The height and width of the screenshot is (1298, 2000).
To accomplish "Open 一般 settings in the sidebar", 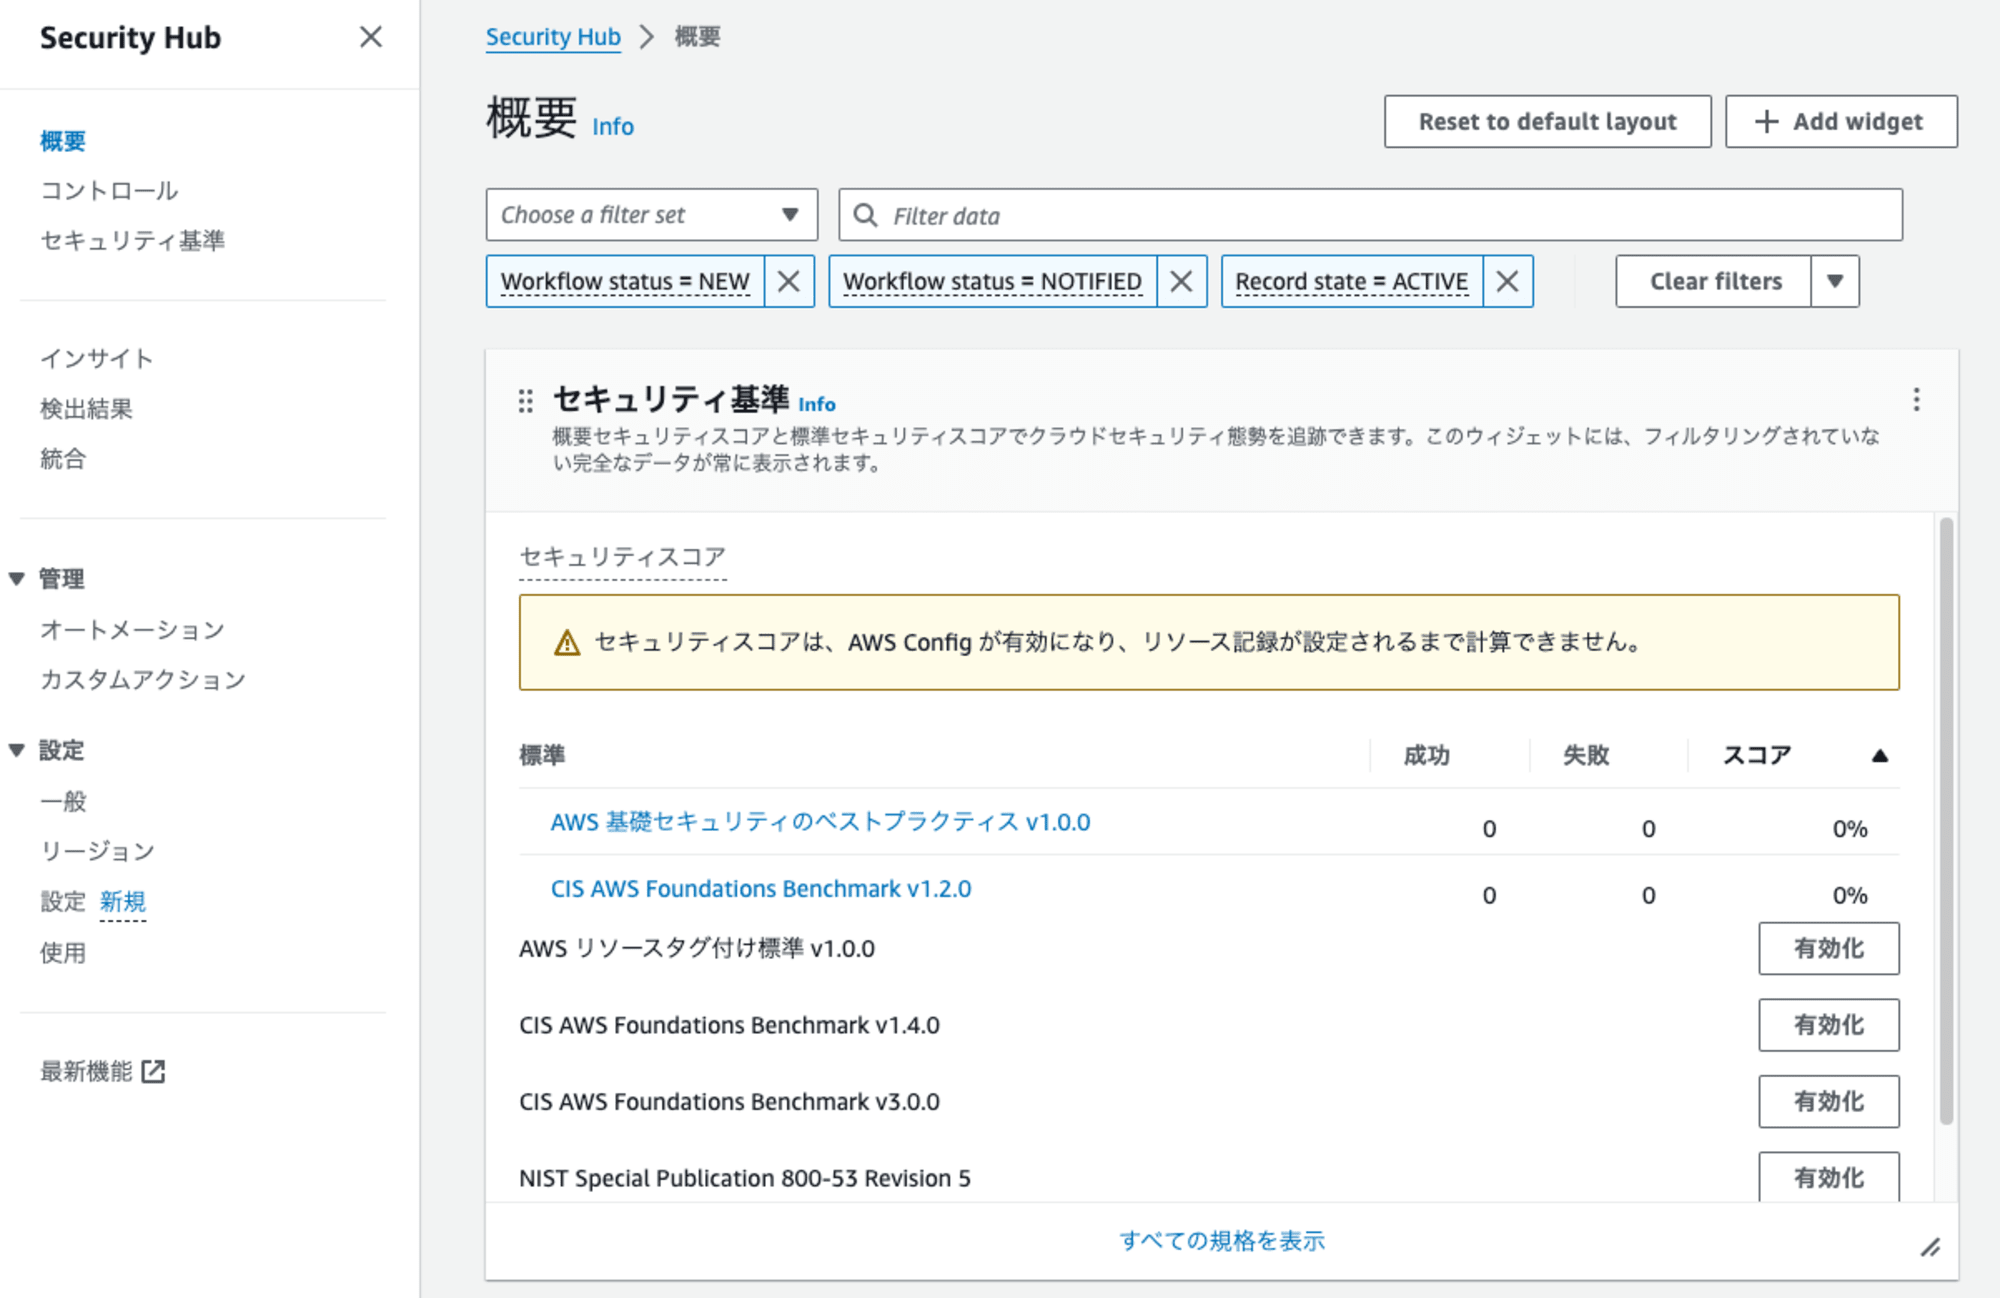I will click(x=63, y=801).
